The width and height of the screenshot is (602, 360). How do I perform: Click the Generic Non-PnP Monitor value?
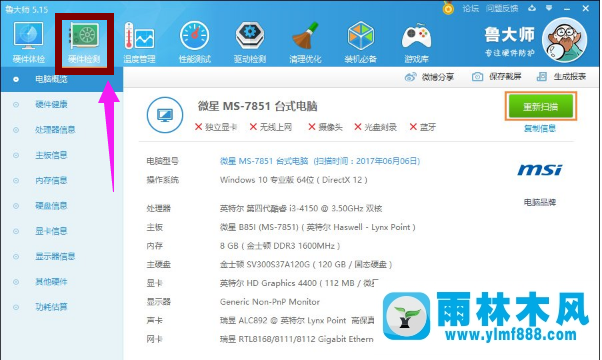(270, 302)
